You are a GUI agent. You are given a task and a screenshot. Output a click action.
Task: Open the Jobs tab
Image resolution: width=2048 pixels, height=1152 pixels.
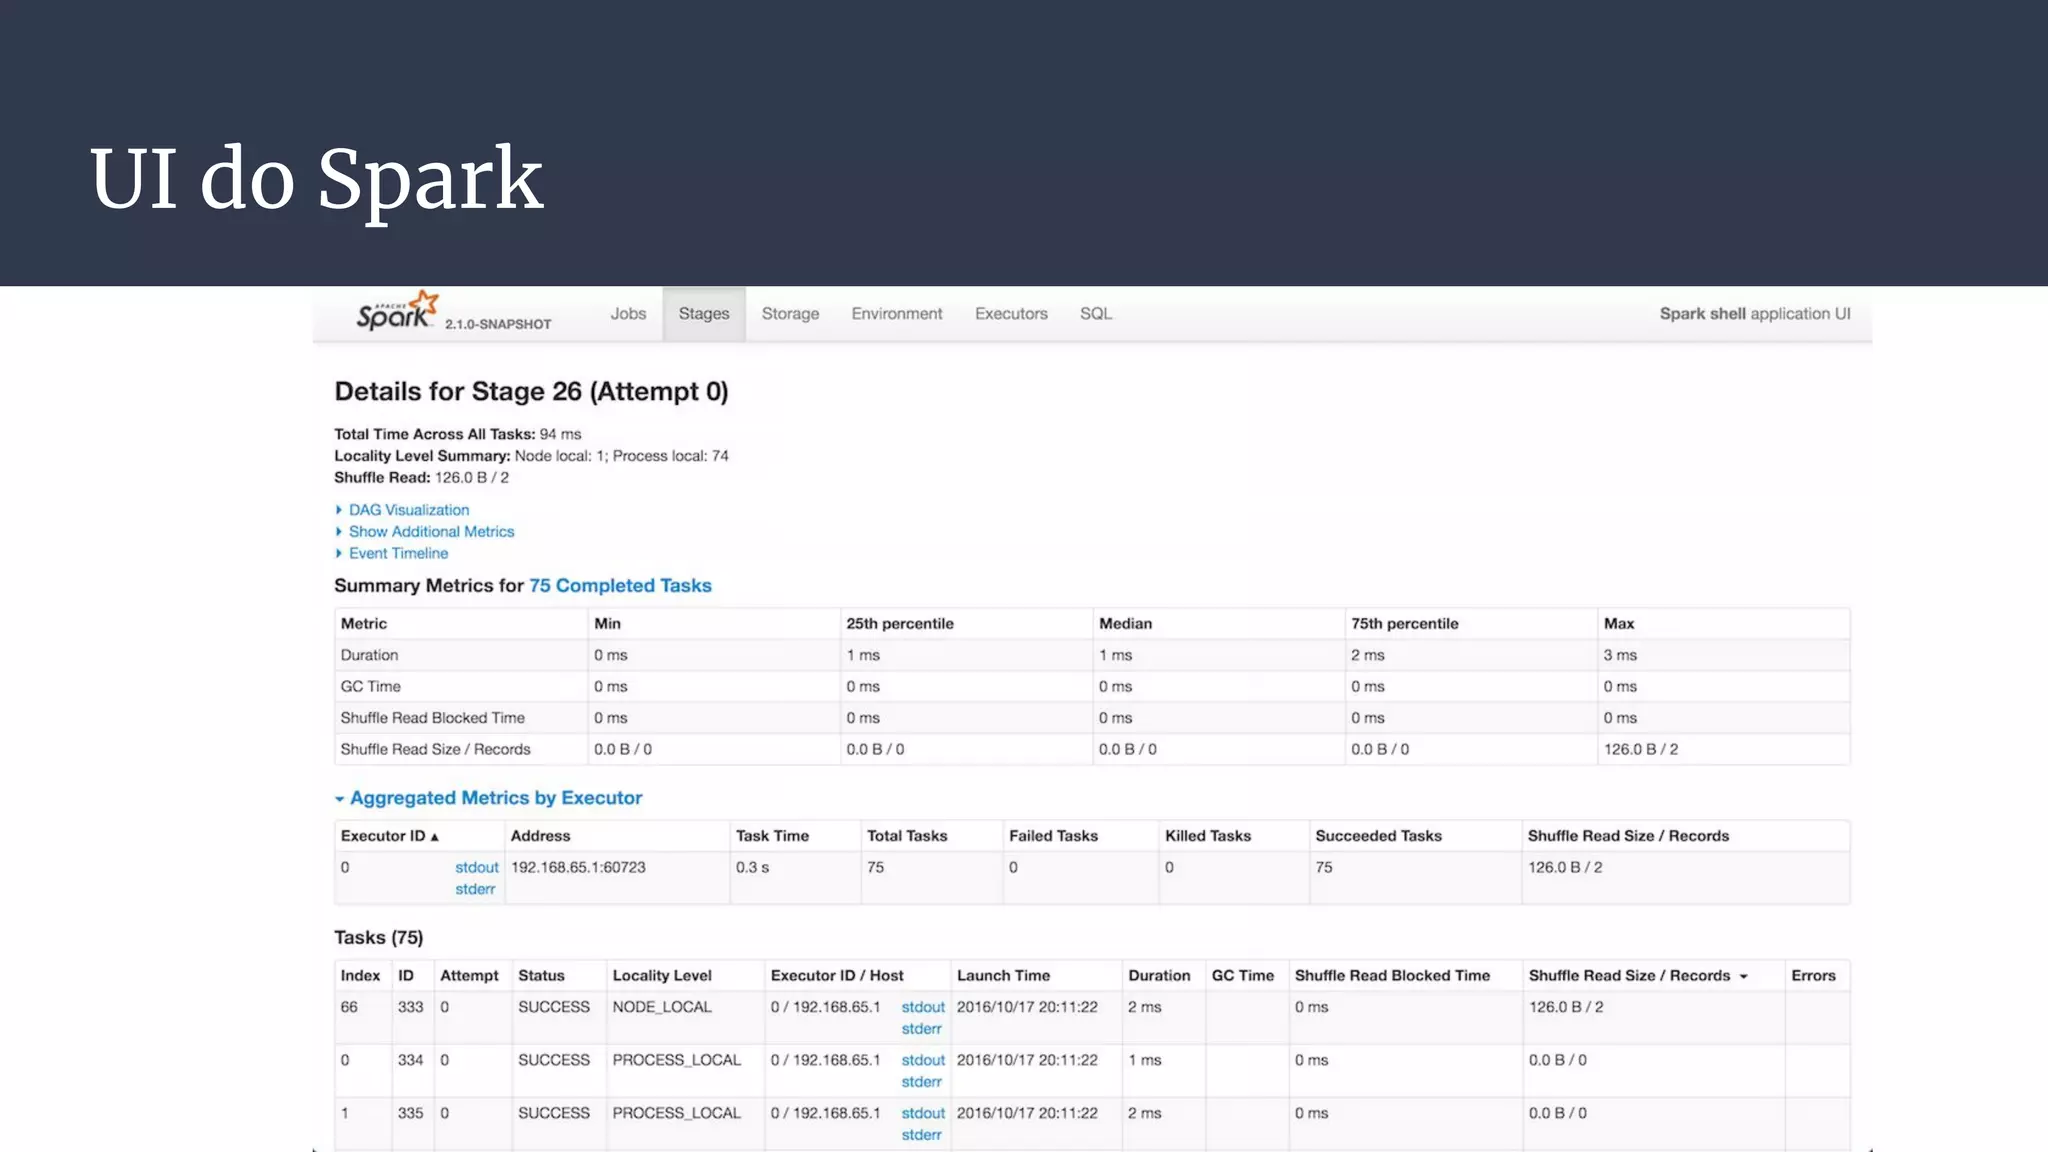click(628, 314)
